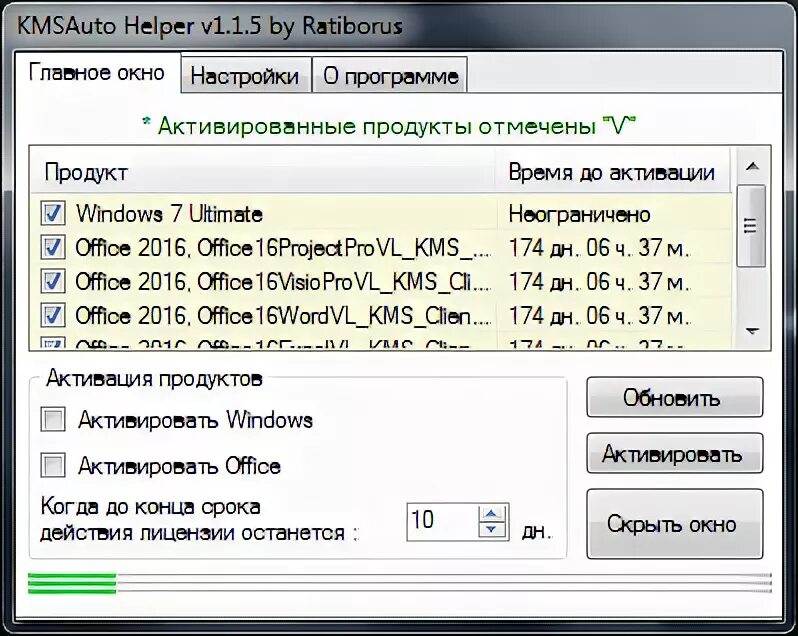Enable Активировать Windows checkbox
The height and width of the screenshot is (636, 798).
pos(53,420)
